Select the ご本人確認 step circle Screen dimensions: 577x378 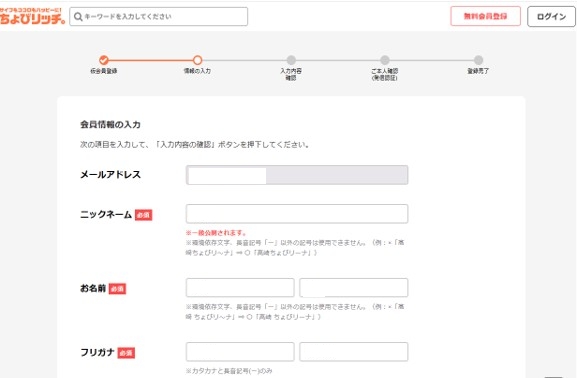(385, 60)
